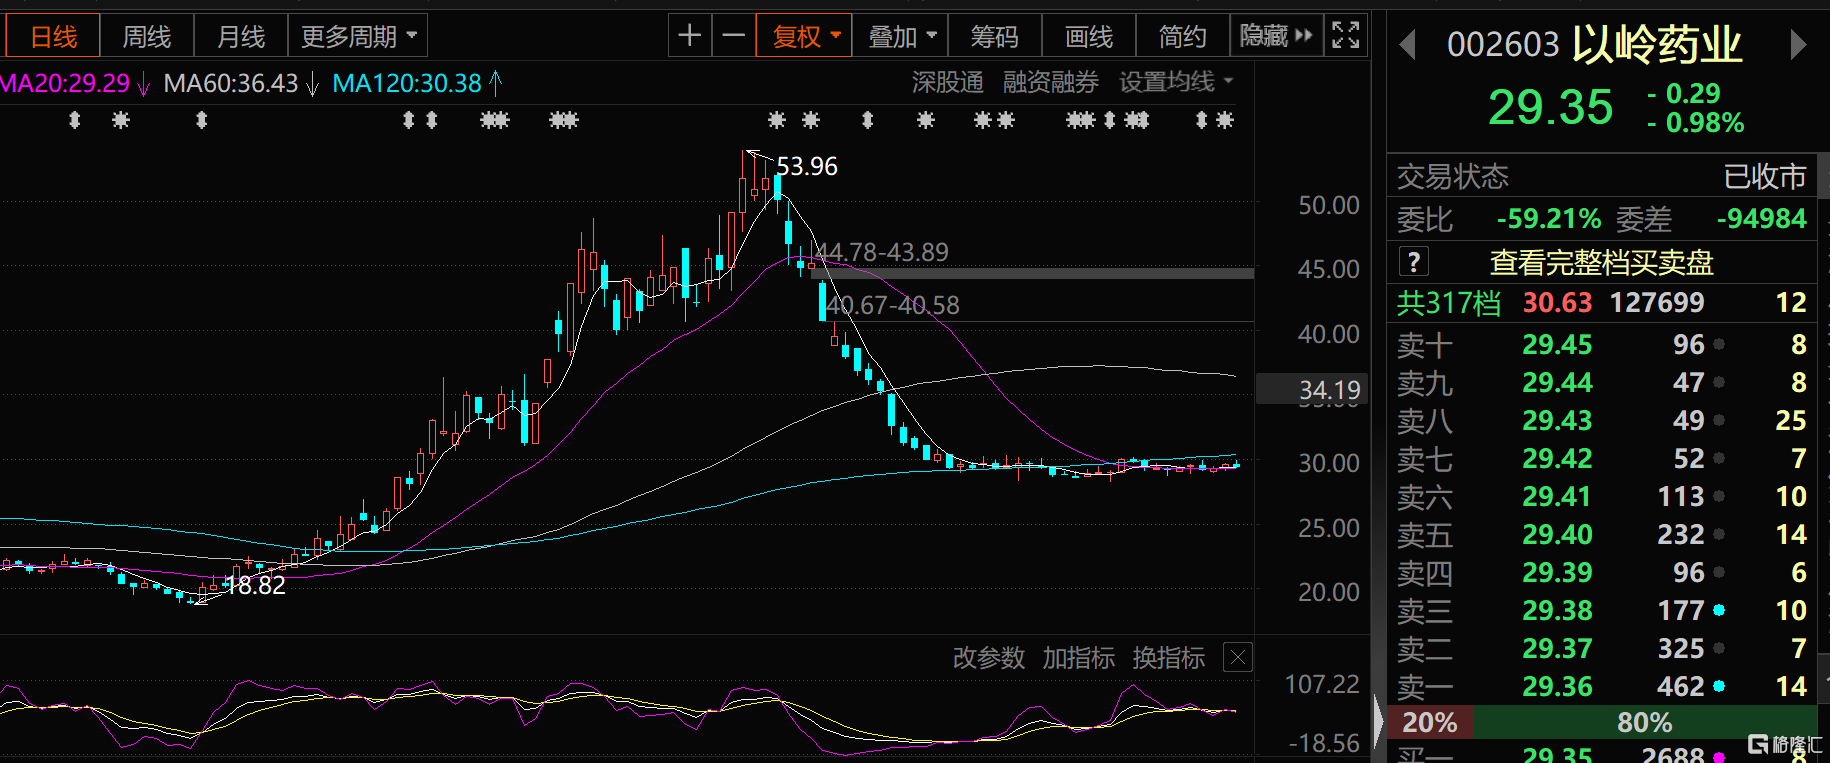
Task: Select 卖七 row at 29.42
Action: tap(1601, 458)
